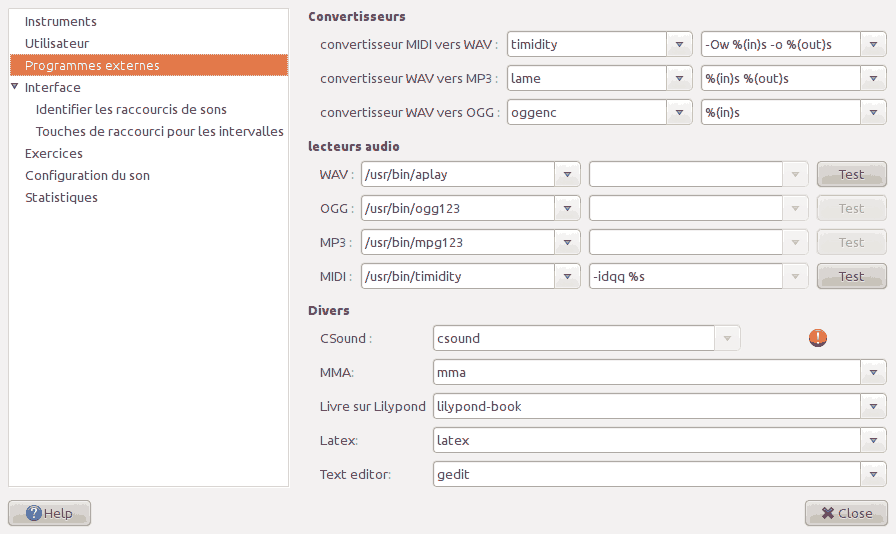Open WAV to OGG options dropdown

(874, 113)
